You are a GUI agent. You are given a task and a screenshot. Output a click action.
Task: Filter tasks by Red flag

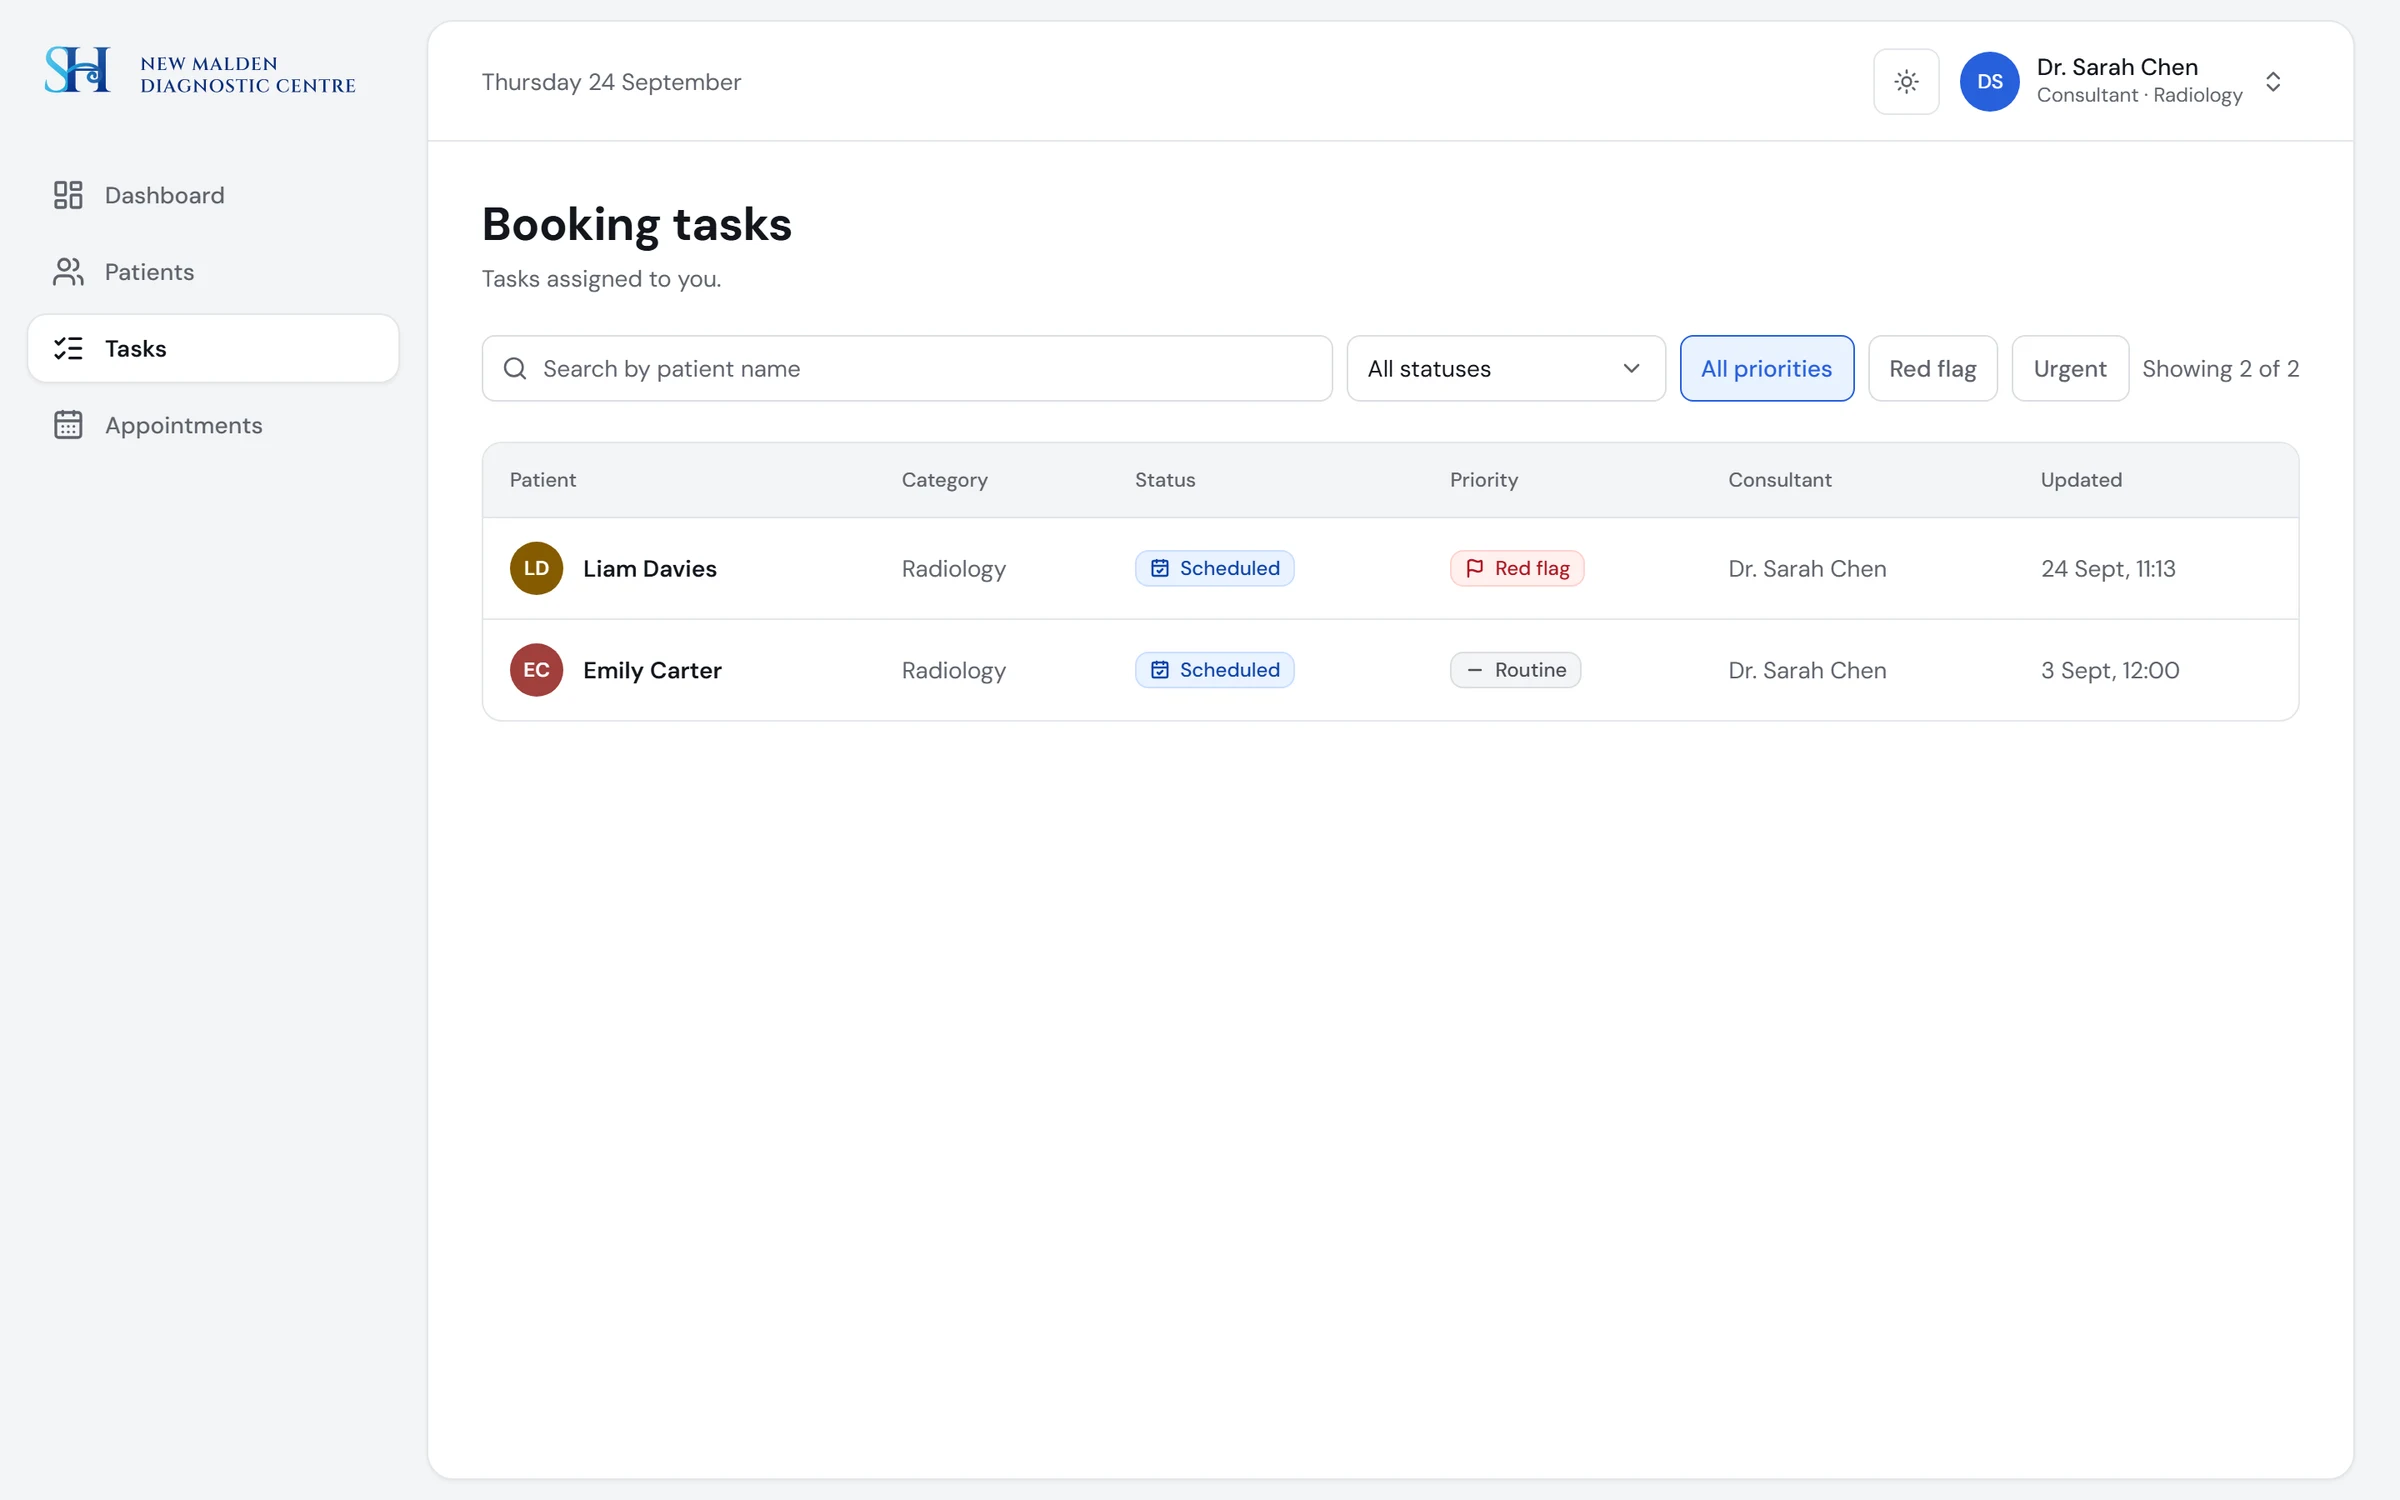(1932, 369)
